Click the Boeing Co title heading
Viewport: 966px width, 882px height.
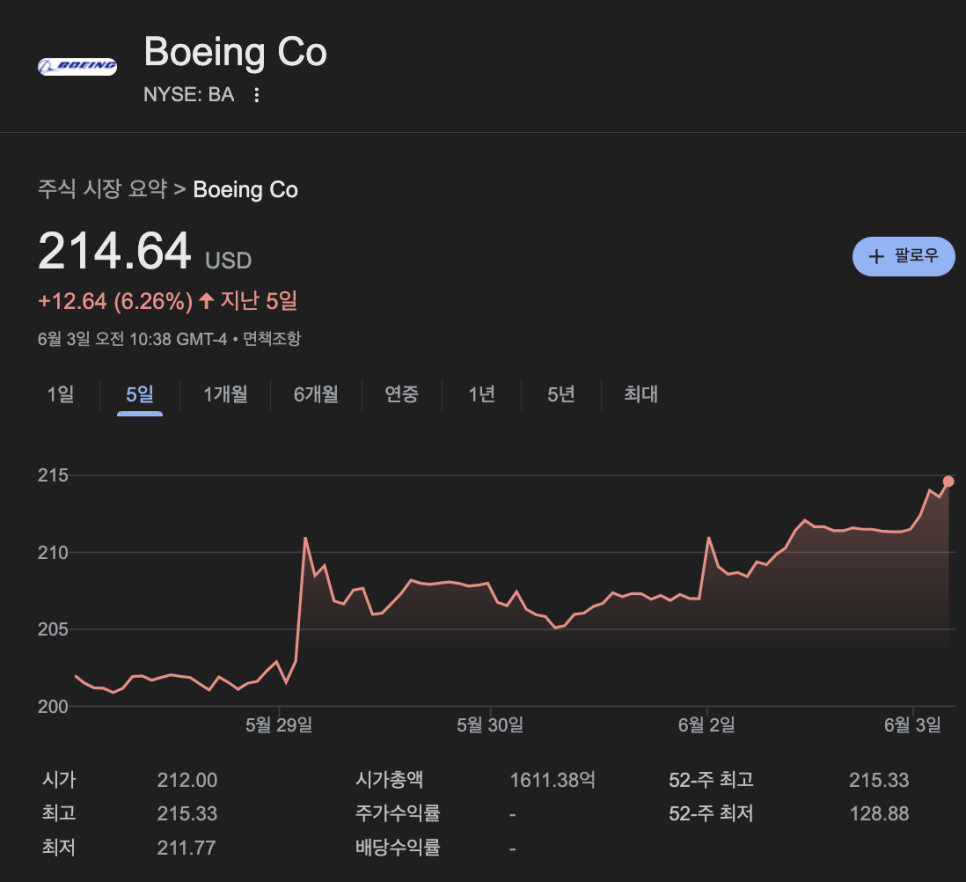click(x=235, y=52)
